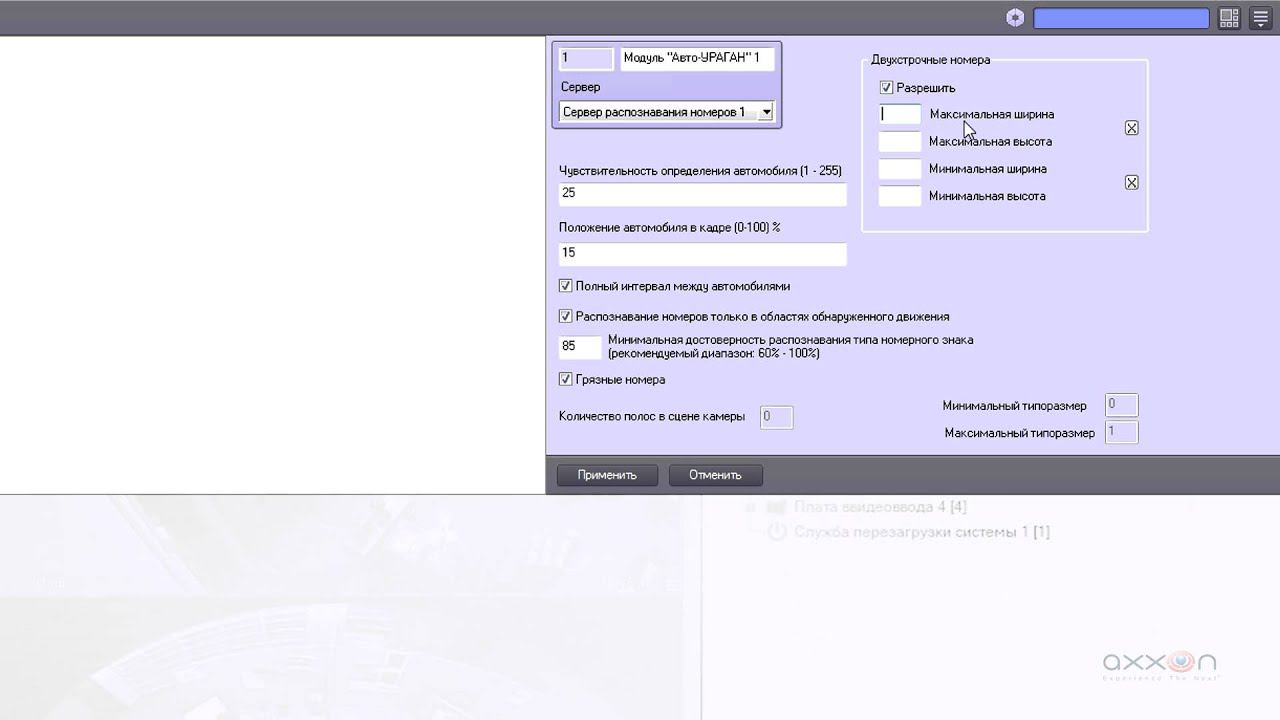Click the Минимальная высота input field
The height and width of the screenshot is (720, 1280).
tap(900, 196)
